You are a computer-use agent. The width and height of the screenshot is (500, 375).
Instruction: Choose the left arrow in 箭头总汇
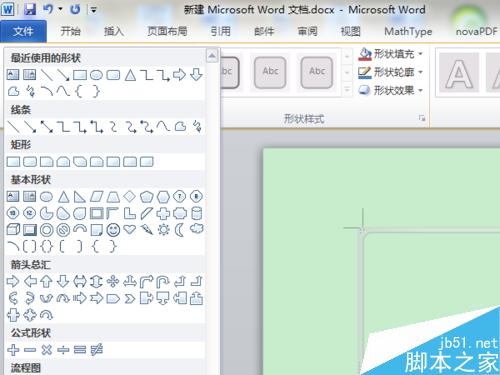point(30,282)
